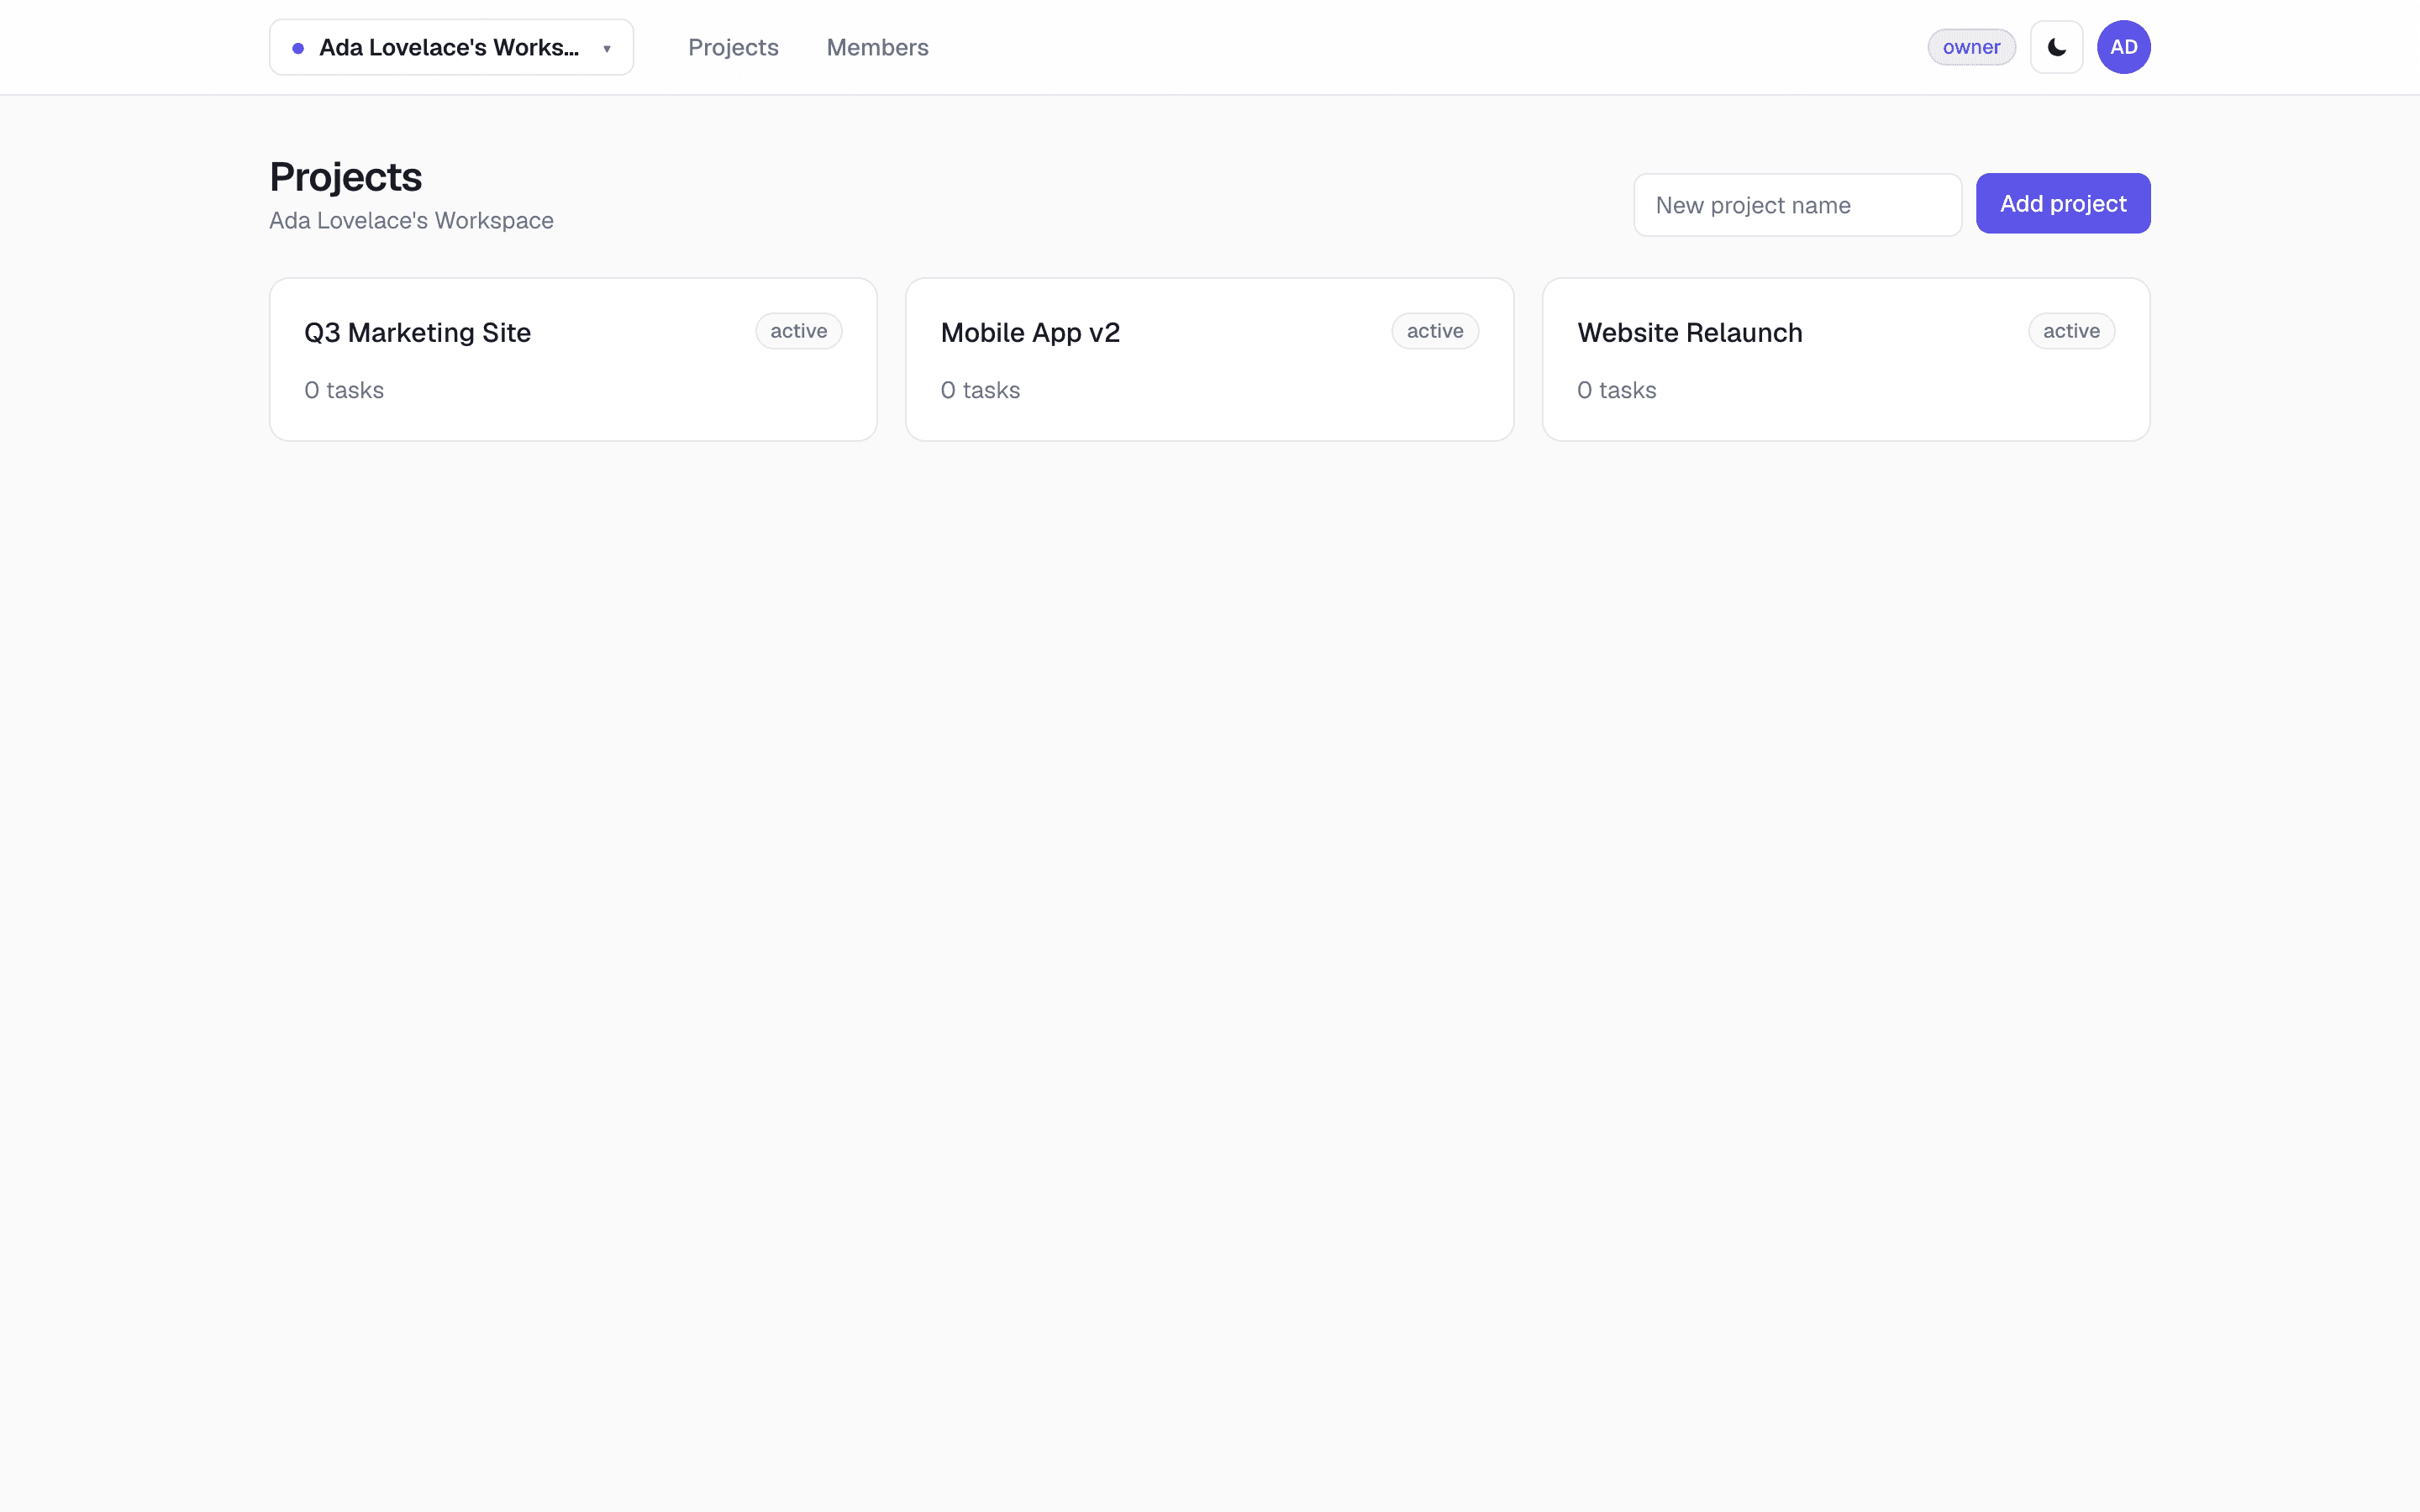Click the owner role badge

[x=1971, y=47]
